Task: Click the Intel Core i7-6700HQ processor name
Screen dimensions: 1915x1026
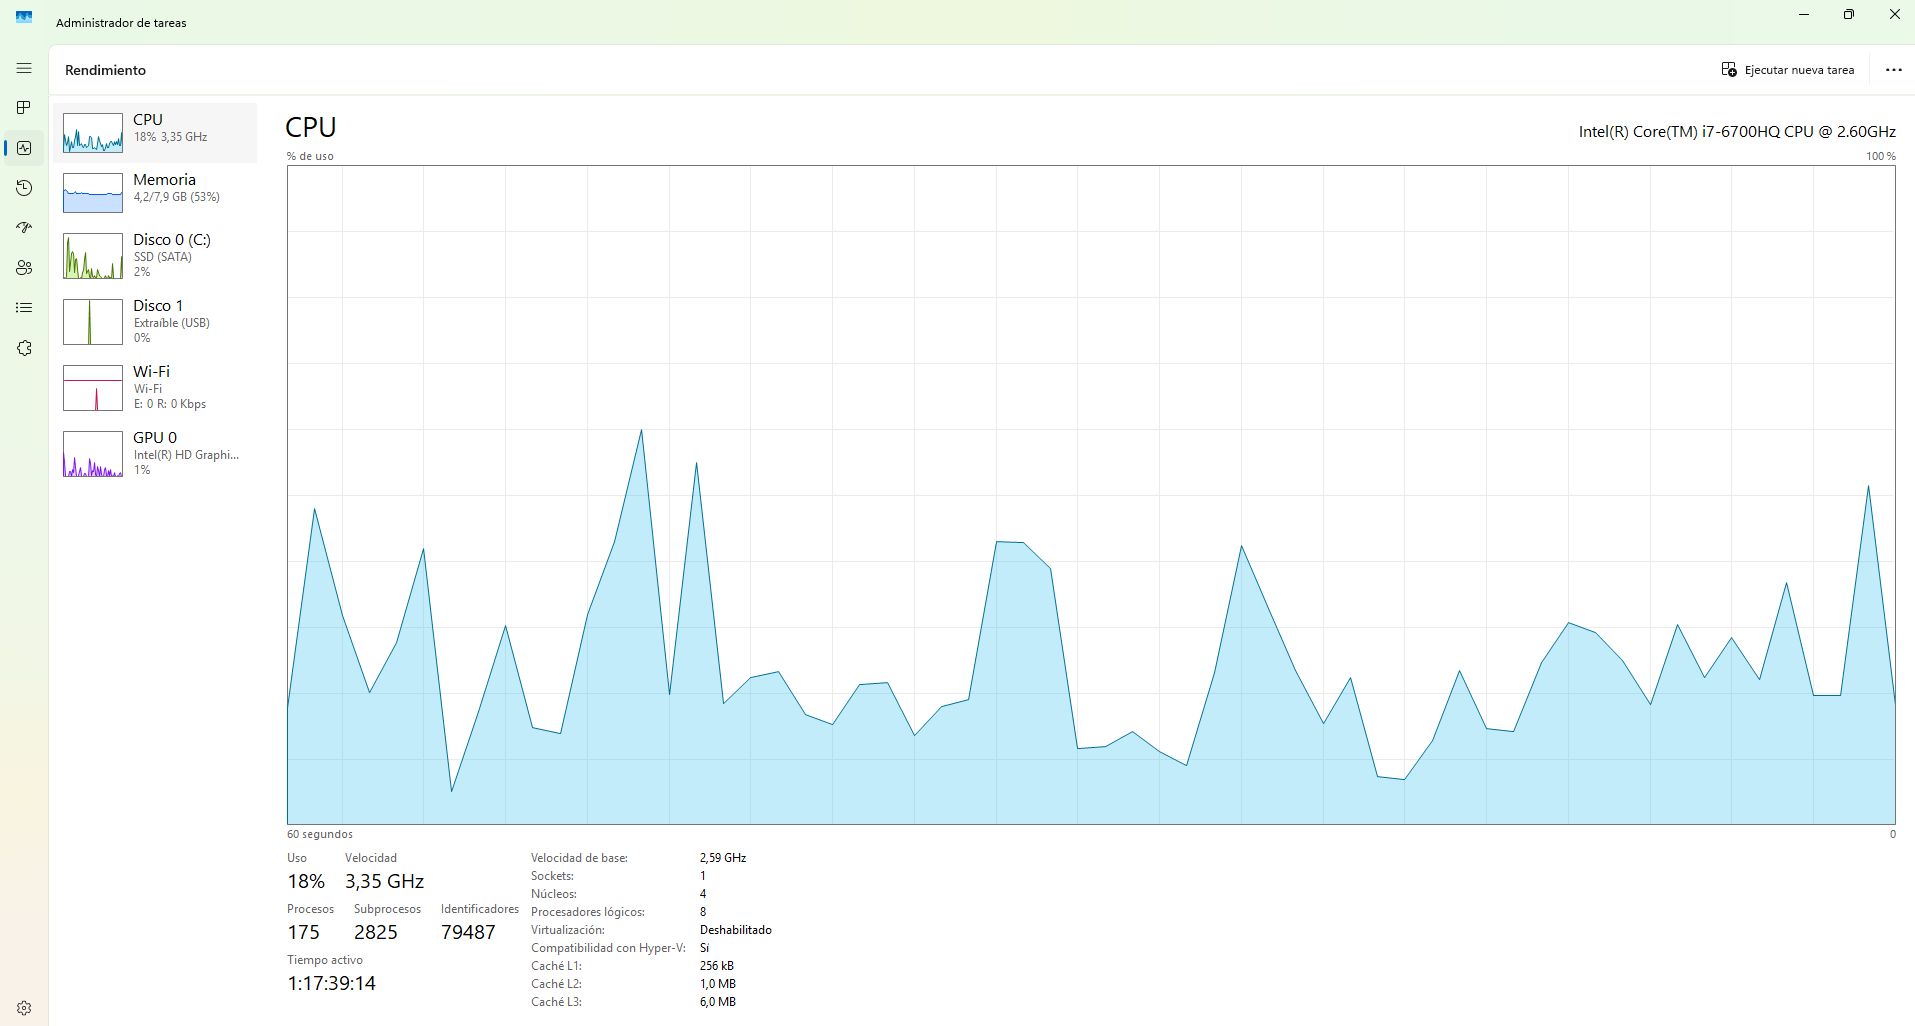Action: [1736, 132]
